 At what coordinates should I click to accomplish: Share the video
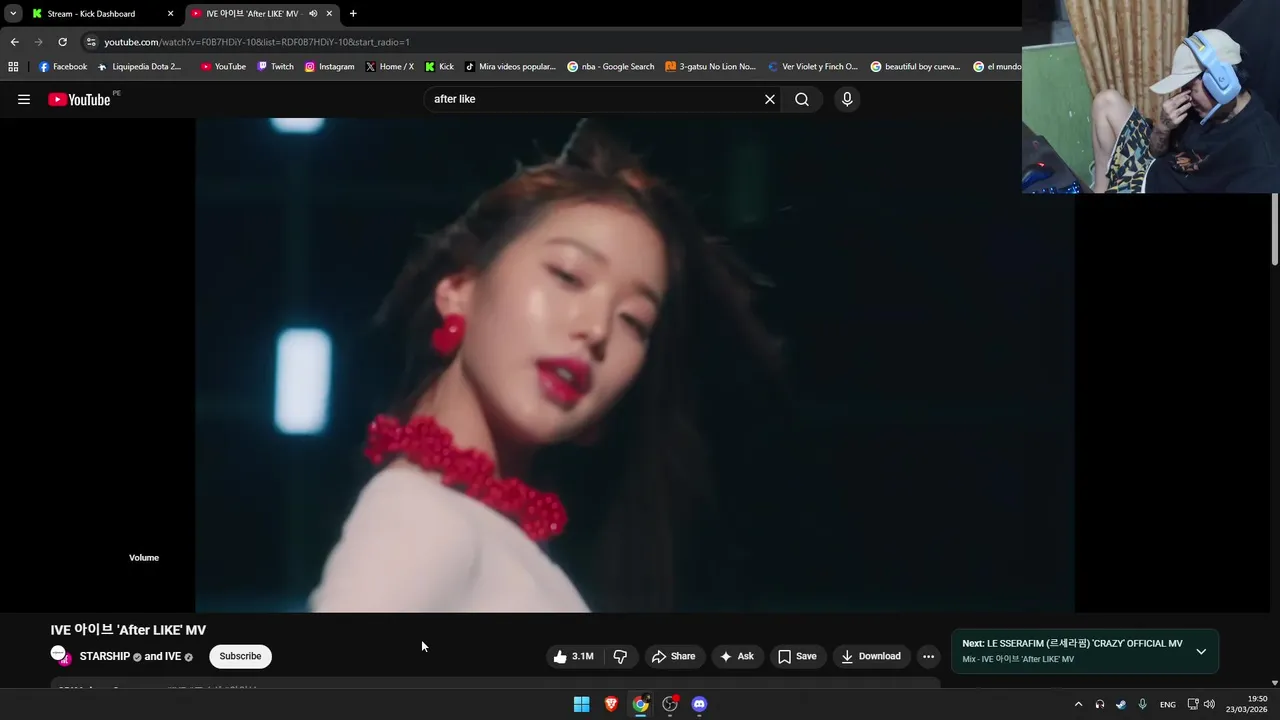point(673,656)
